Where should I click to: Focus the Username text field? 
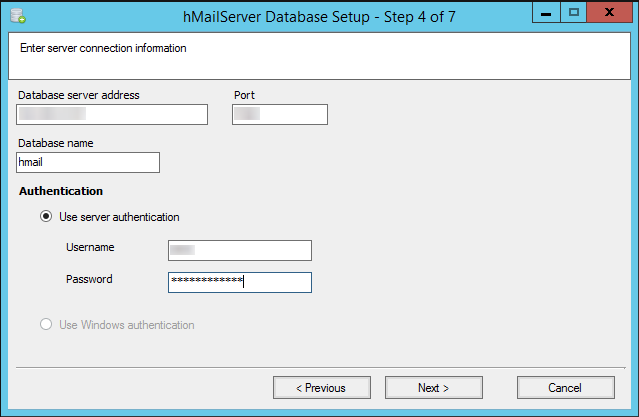pyautogui.click(x=240, y=250)
